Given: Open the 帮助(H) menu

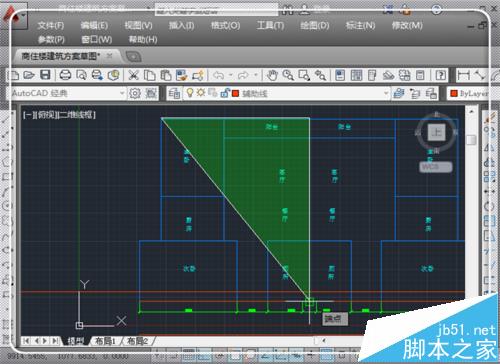Looking at the screenshot, I should click(x=143, y=40).
